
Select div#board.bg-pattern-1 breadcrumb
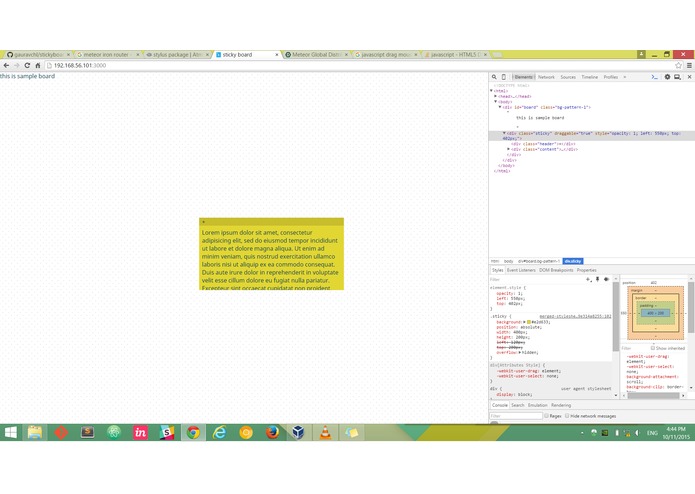539,261
